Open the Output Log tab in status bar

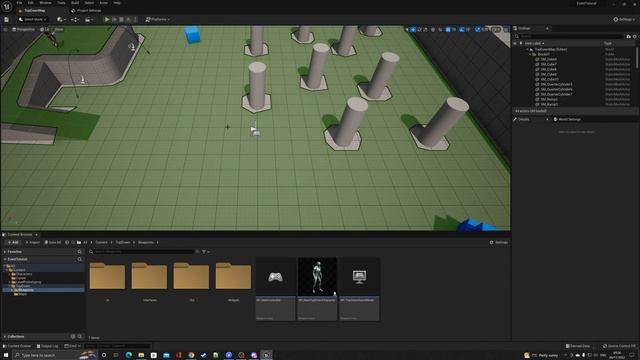48,346
